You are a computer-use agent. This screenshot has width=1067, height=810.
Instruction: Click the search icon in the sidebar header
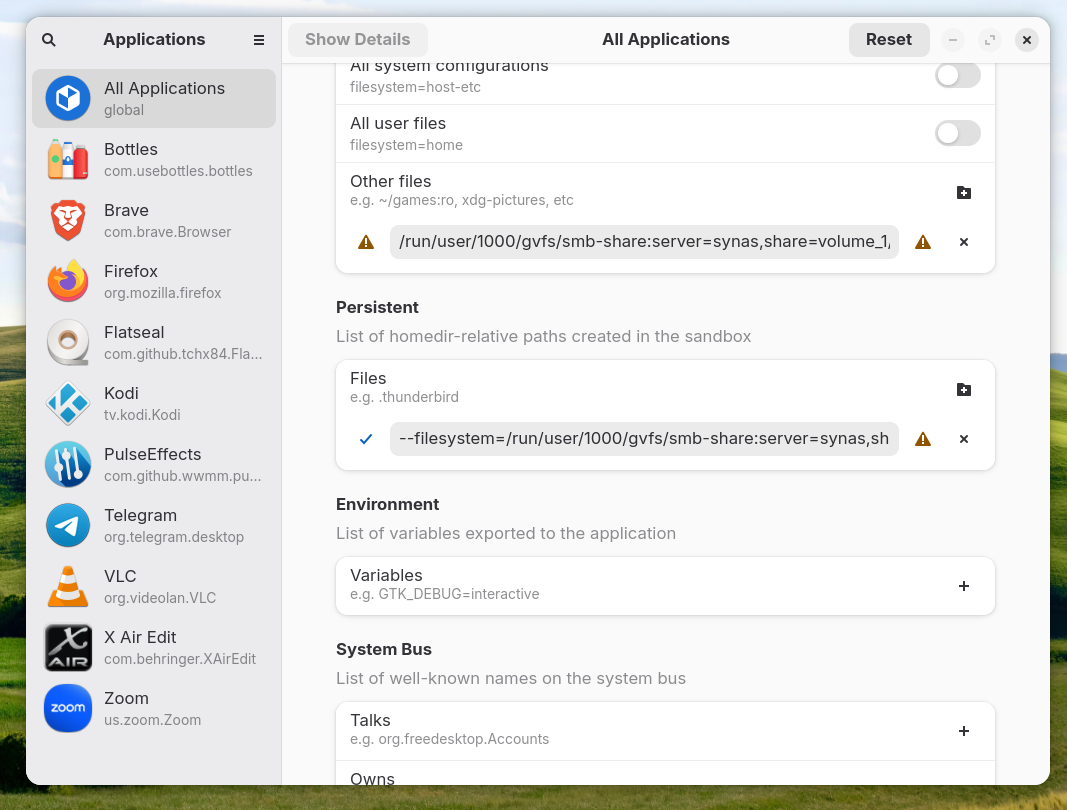coord(49,40)
